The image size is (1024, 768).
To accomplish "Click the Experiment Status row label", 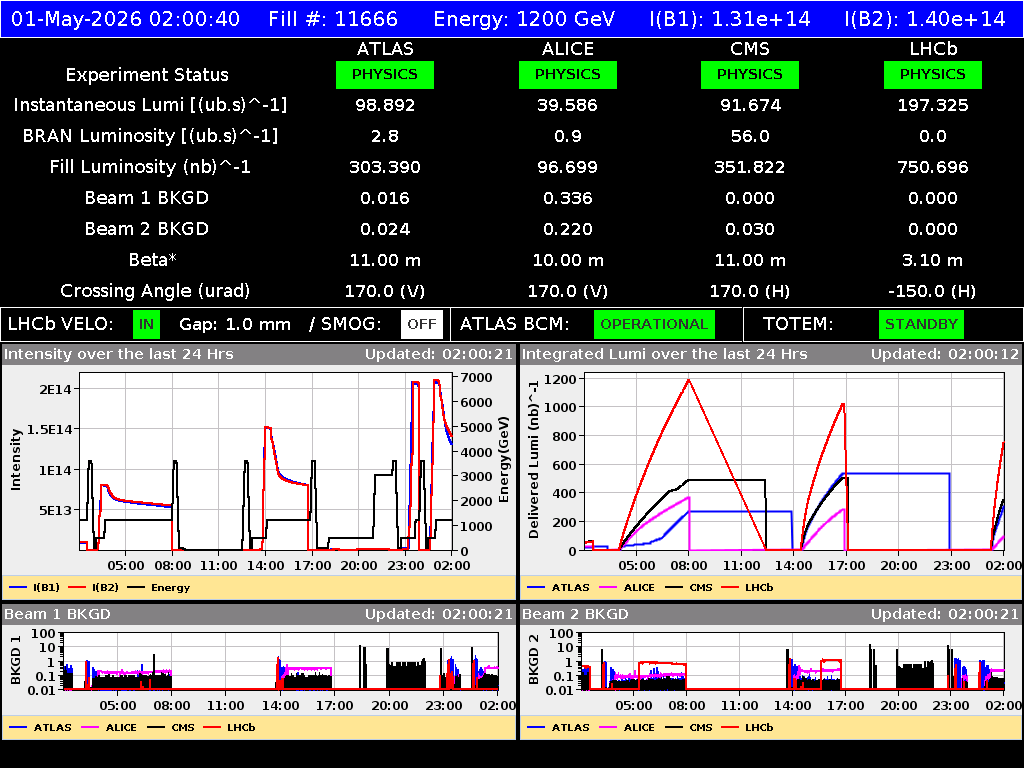I will coord(147,75).
